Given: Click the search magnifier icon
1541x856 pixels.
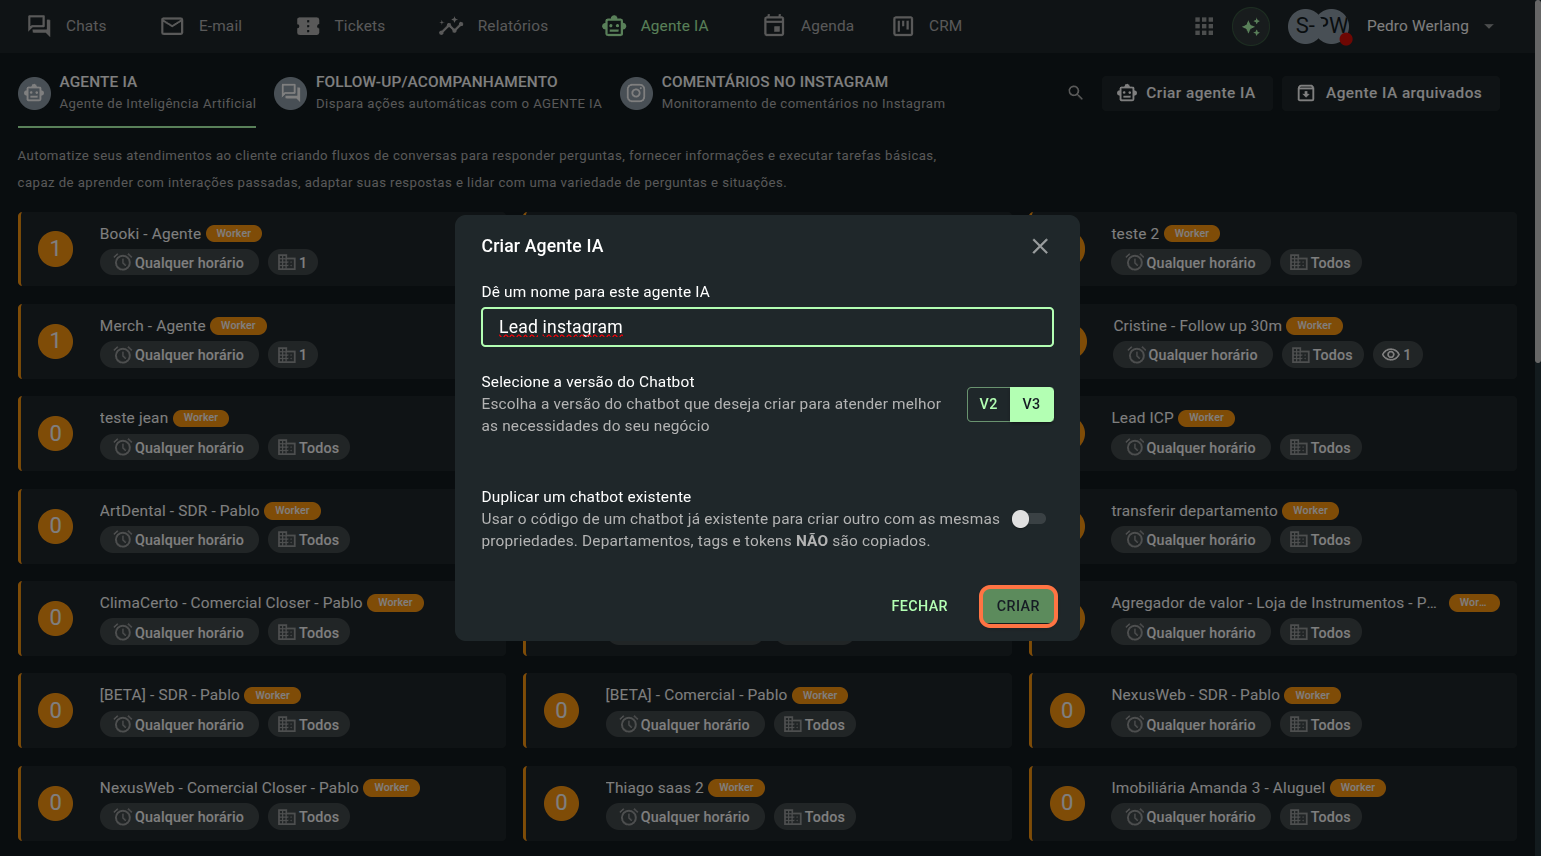Looking at the screenshot, I should (x=1075, y=93).
